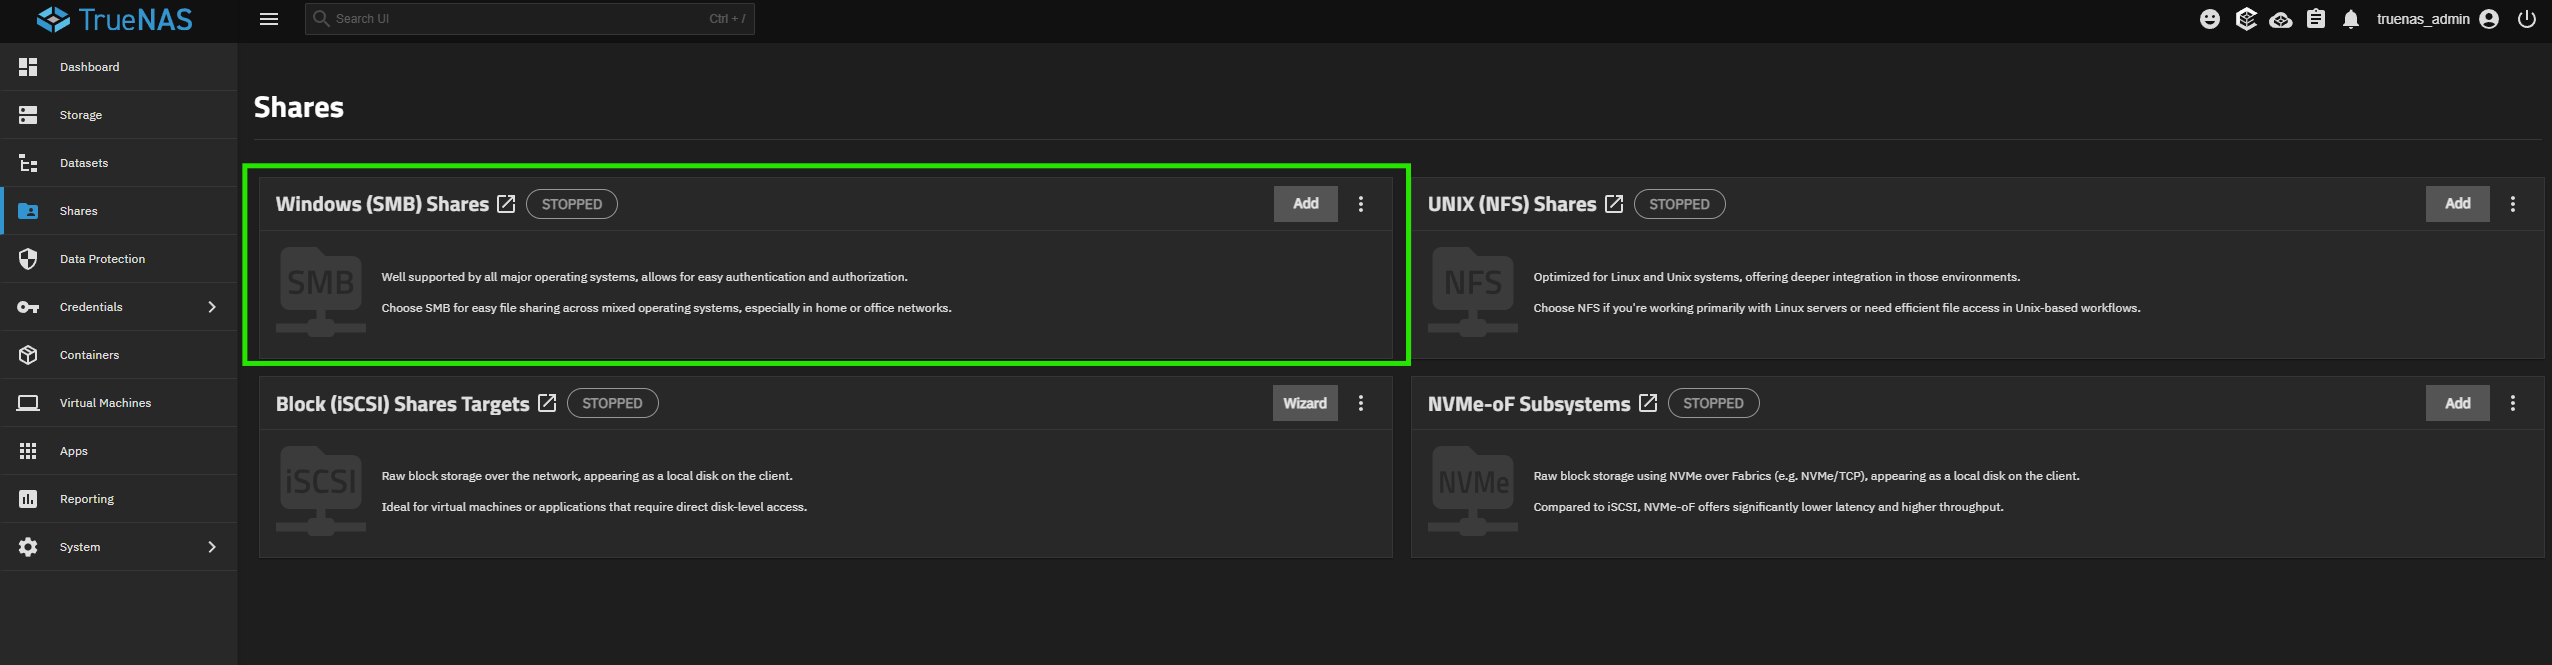Open Windows (SMB) Shares external link icon
The height and width of the screenshot is (665, 2552).
506,204
